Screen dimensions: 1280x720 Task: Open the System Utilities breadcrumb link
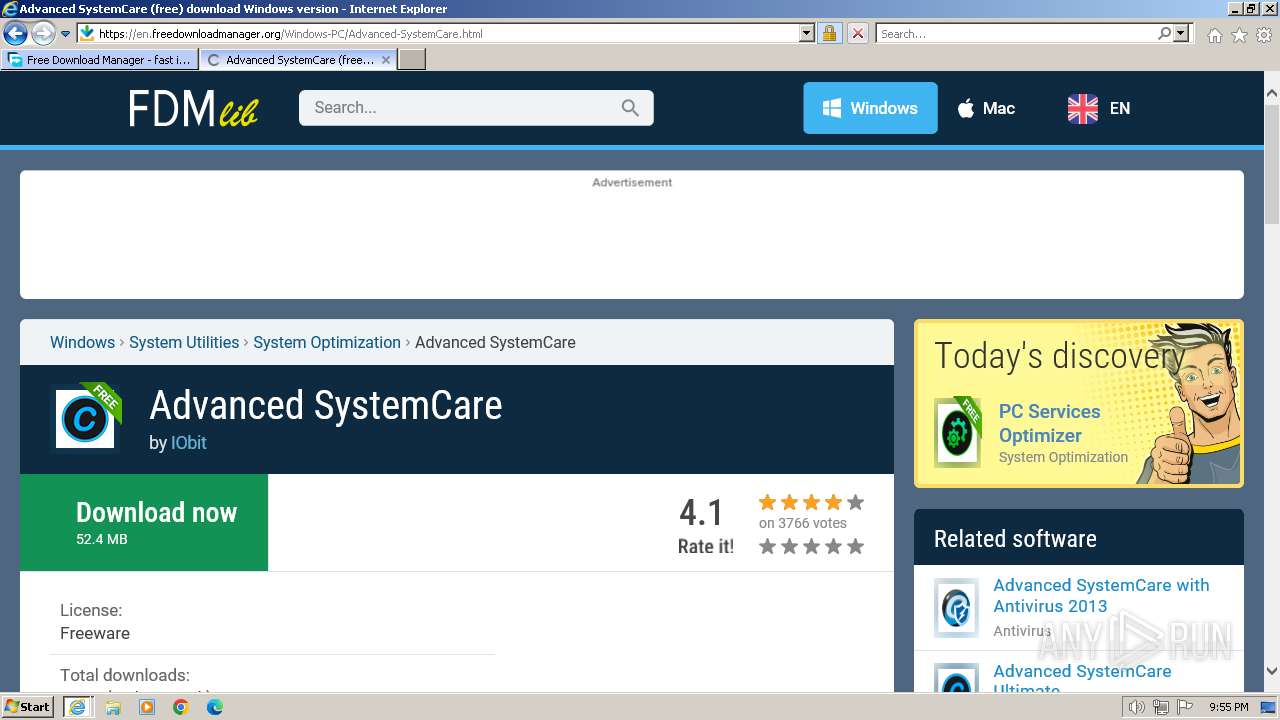[x=184, y=342]
